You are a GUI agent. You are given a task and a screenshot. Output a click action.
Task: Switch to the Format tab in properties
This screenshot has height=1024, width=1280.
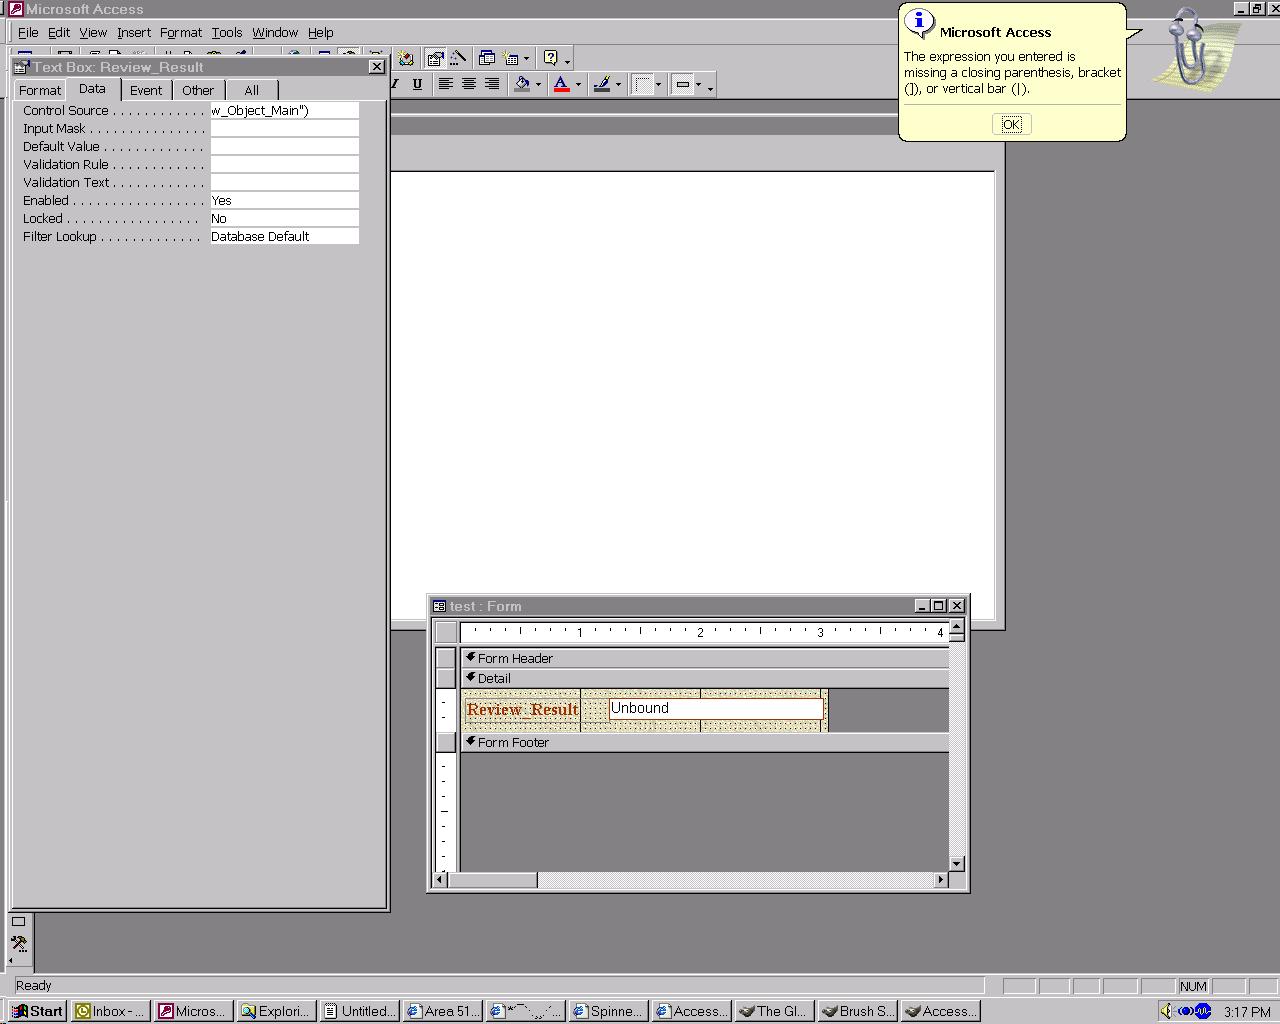tap(40, 90)
